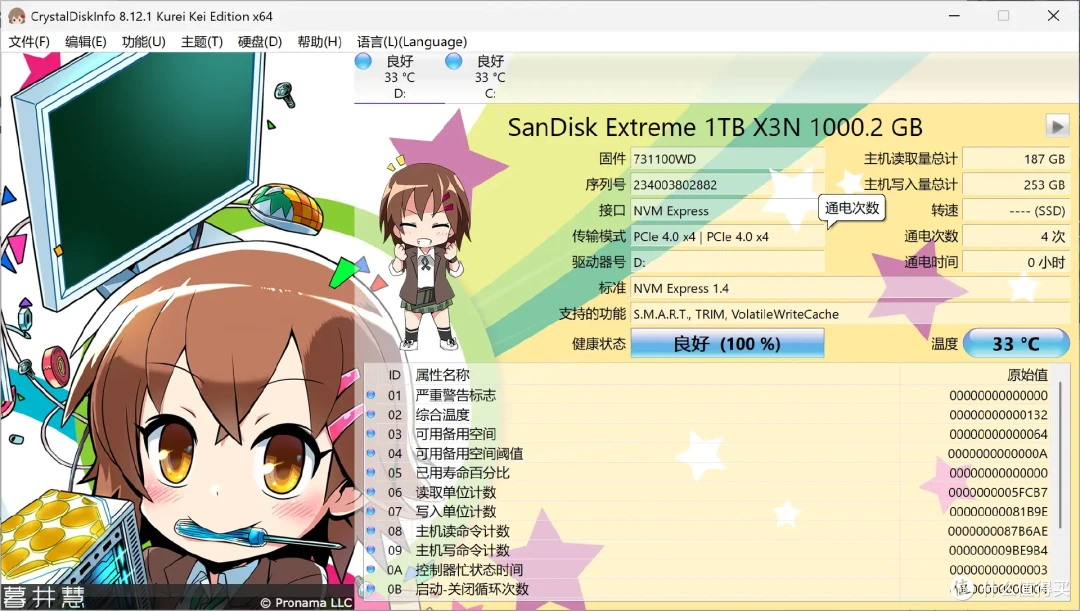Click status dot for attribute 09
1080x611 pixels.
[371, 550]
